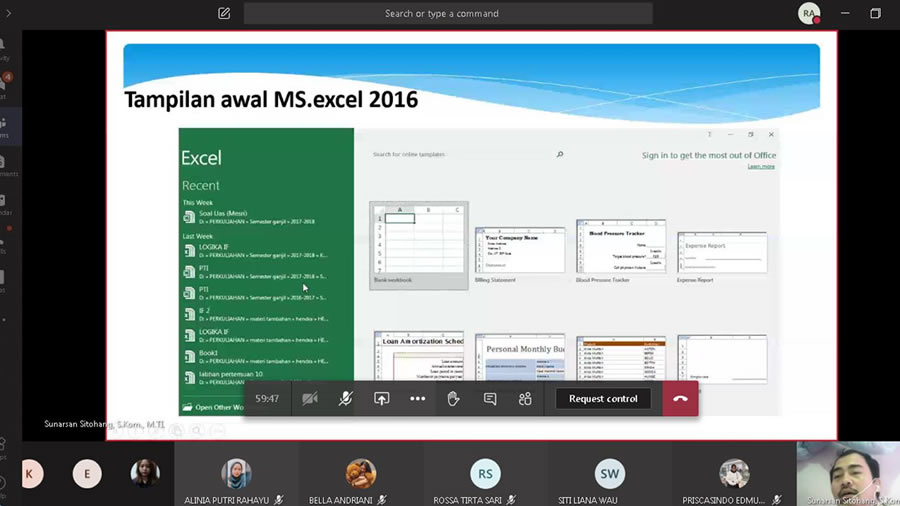Click Blood Pressure Tracker template in slide
The height and width of the screenshot is (506, 900).
pyautogui.click(x=620, y=251)
